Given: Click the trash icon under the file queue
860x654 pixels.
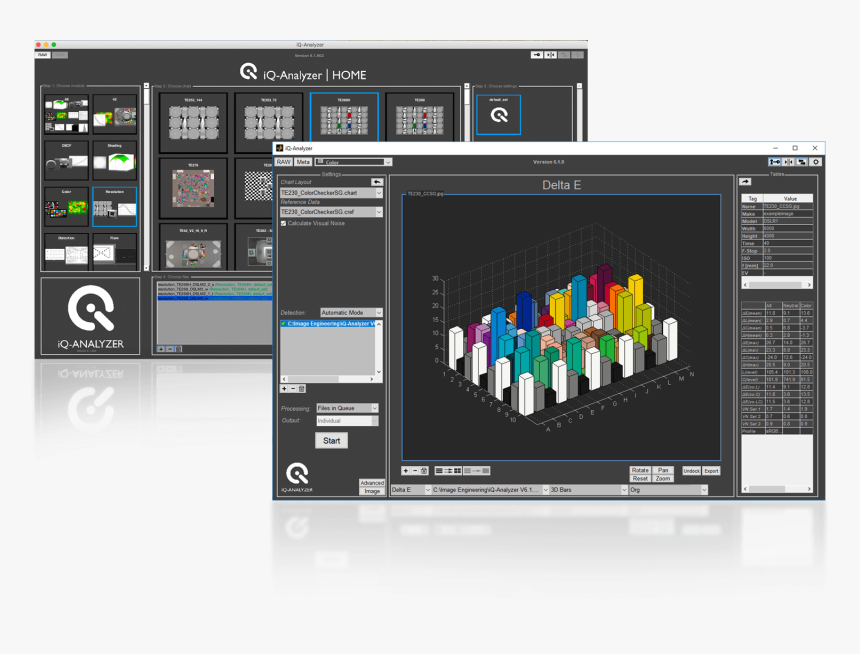Looking at the screenshot, I should coord(302,388).
